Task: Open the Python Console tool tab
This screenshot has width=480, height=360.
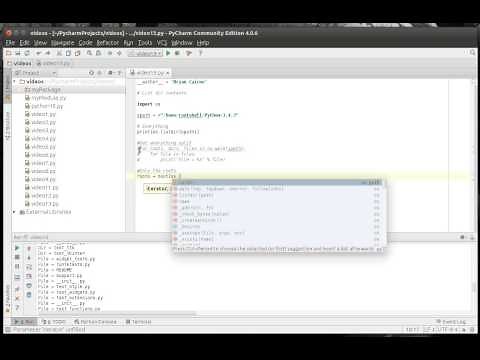Action: click(96, 322)
